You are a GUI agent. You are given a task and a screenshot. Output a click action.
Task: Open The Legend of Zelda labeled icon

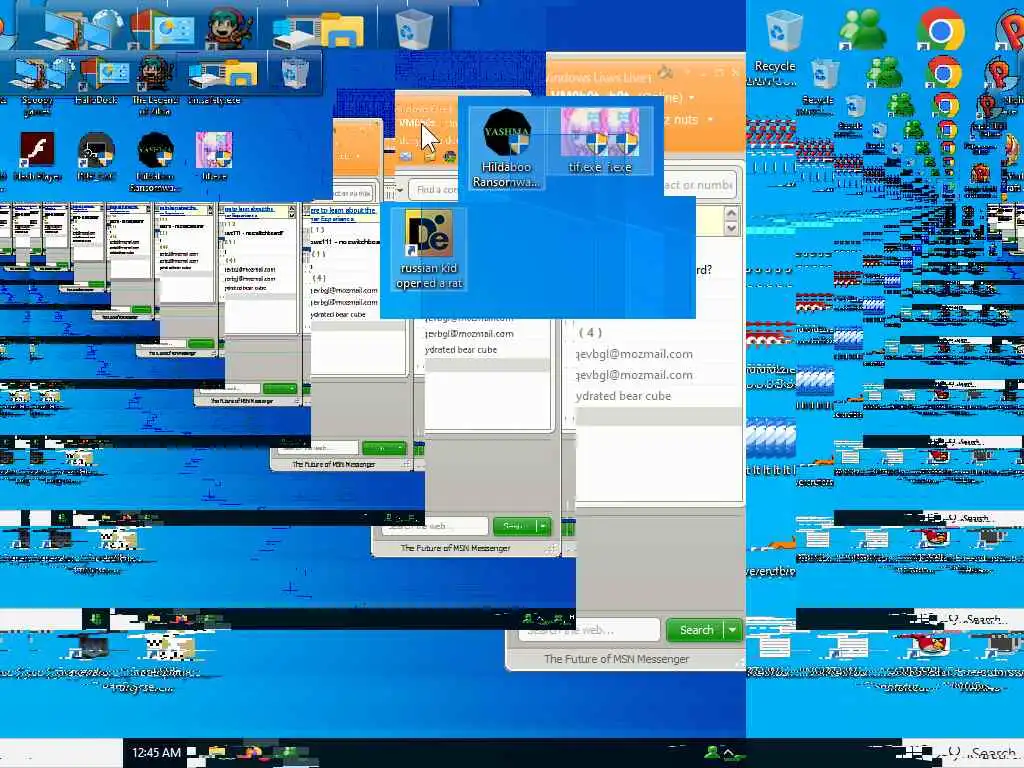click(155, 86)
